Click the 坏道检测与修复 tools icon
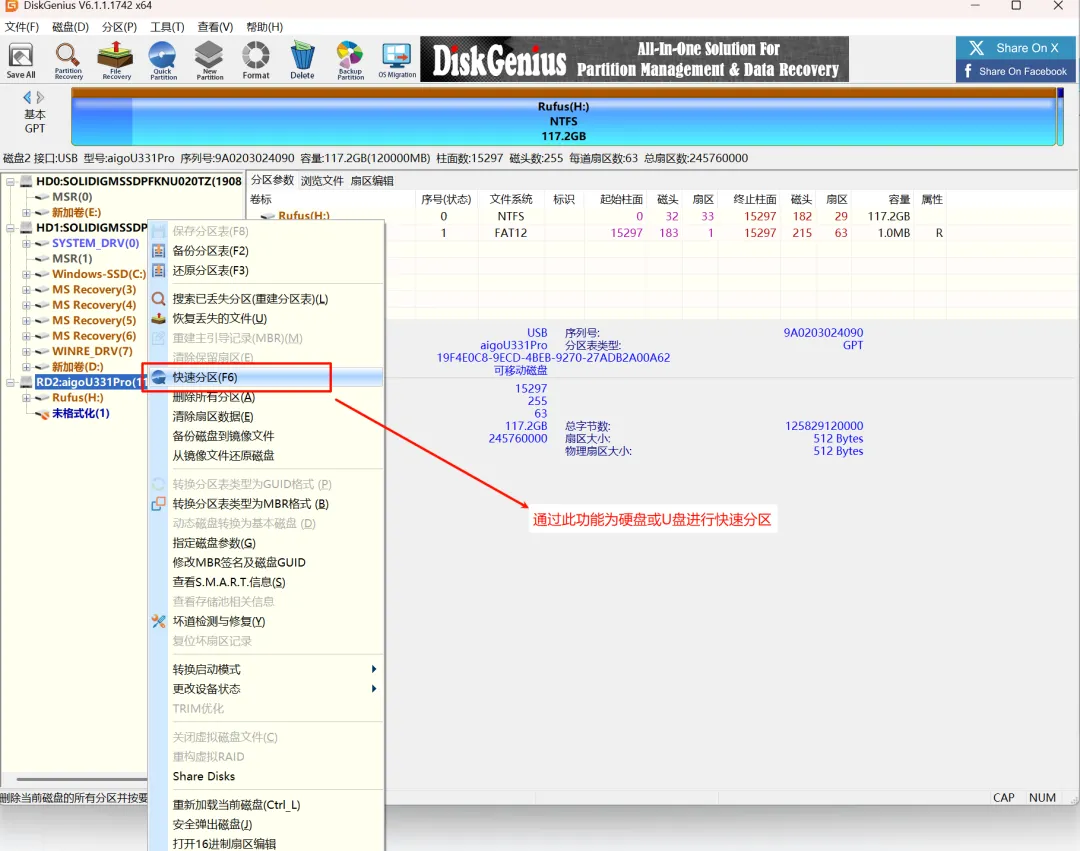Image resolution: width=1080 pixels, height=851 pixels. [158, 621]
